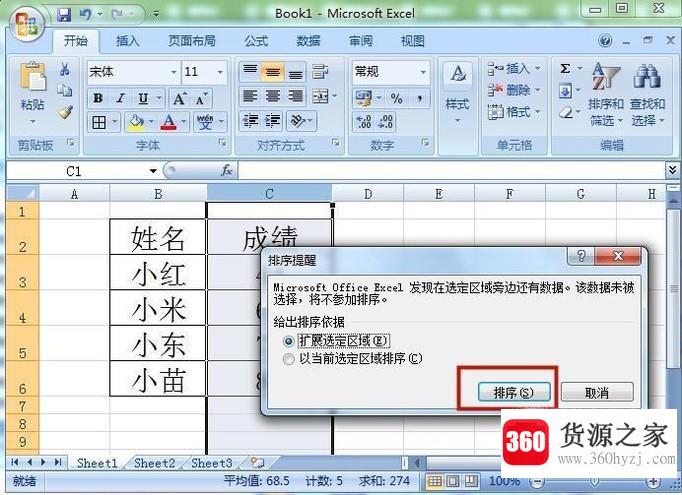Switch to the 公式 ribbon tab
Viewport: 682px width, 495px height.
point(256,41)
